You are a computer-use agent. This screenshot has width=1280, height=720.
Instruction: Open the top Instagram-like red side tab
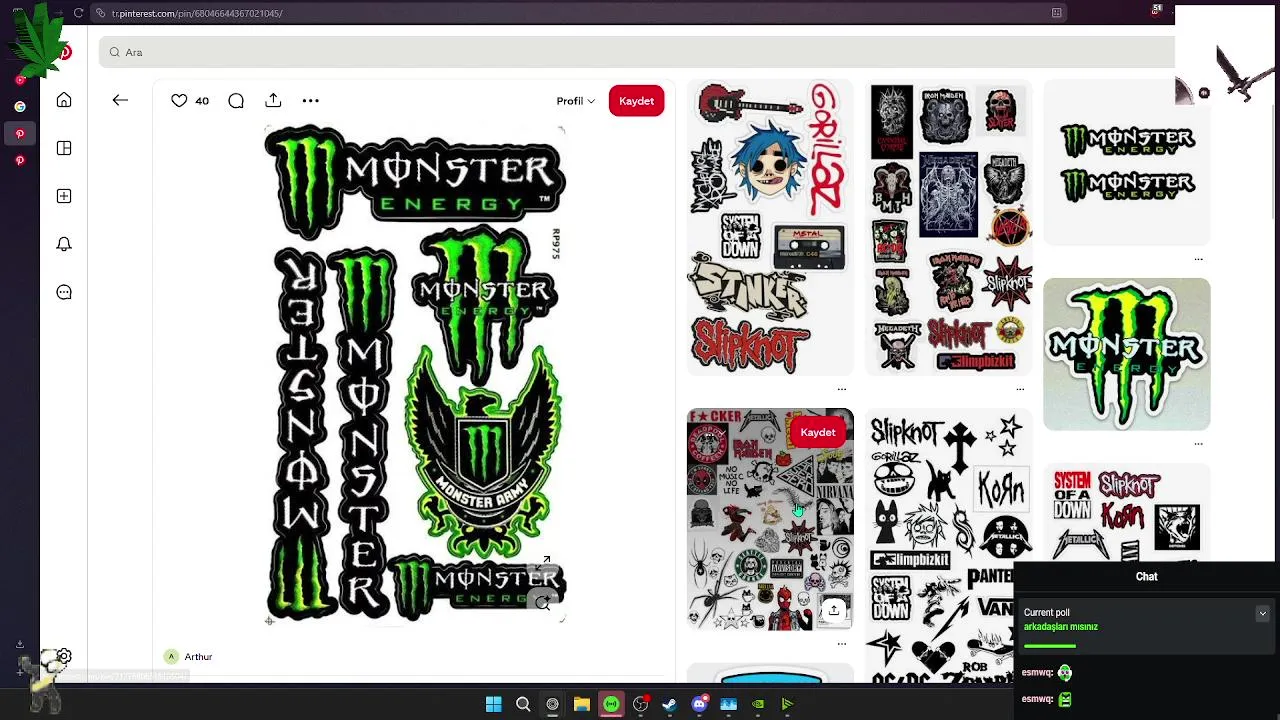tap(20, 79)
